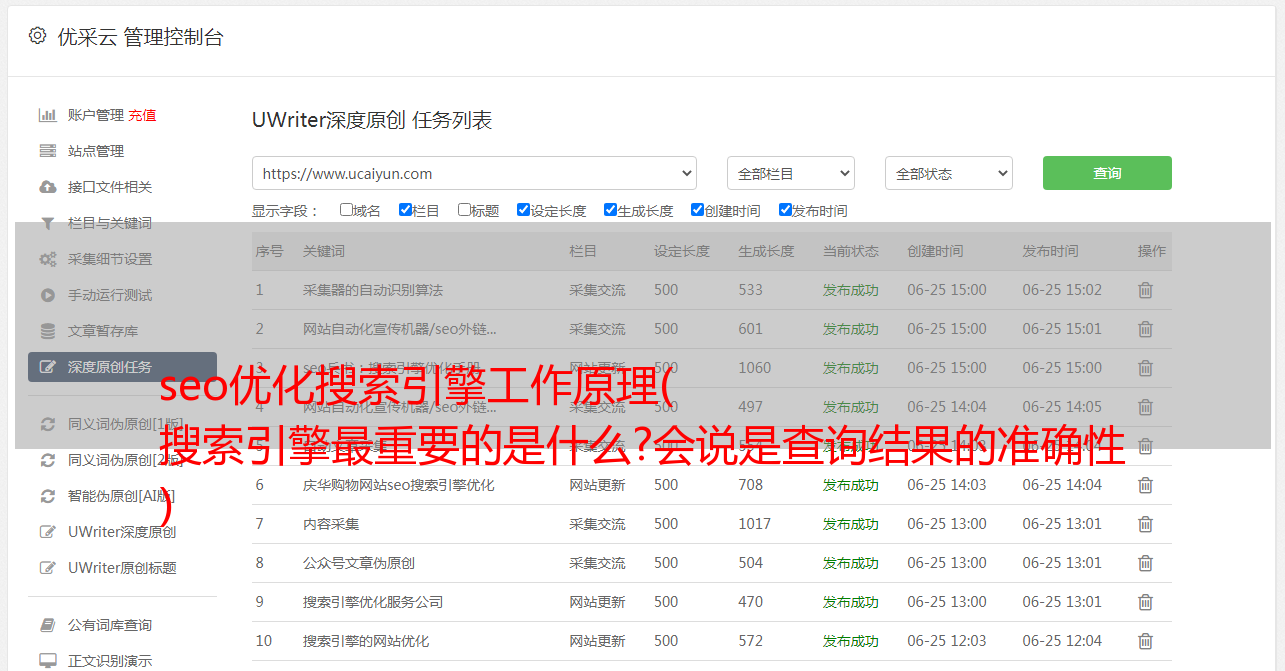Go to UWriter原创标题 sidebar item
Viewport: 1285px width, 671px height.
click(x=122, y=568)
